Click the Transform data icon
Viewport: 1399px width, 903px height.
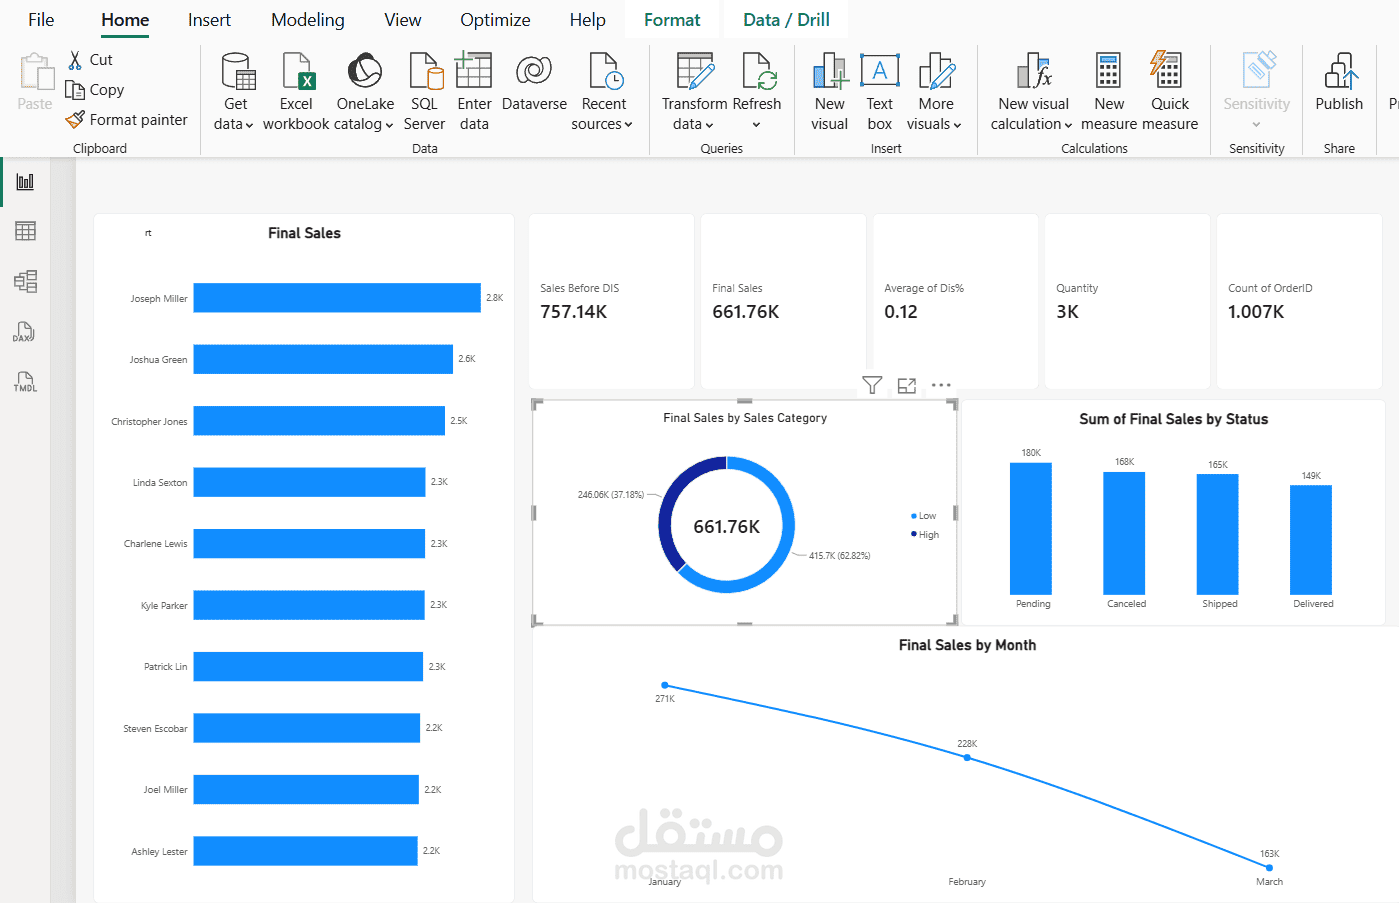tap(695, 72)
